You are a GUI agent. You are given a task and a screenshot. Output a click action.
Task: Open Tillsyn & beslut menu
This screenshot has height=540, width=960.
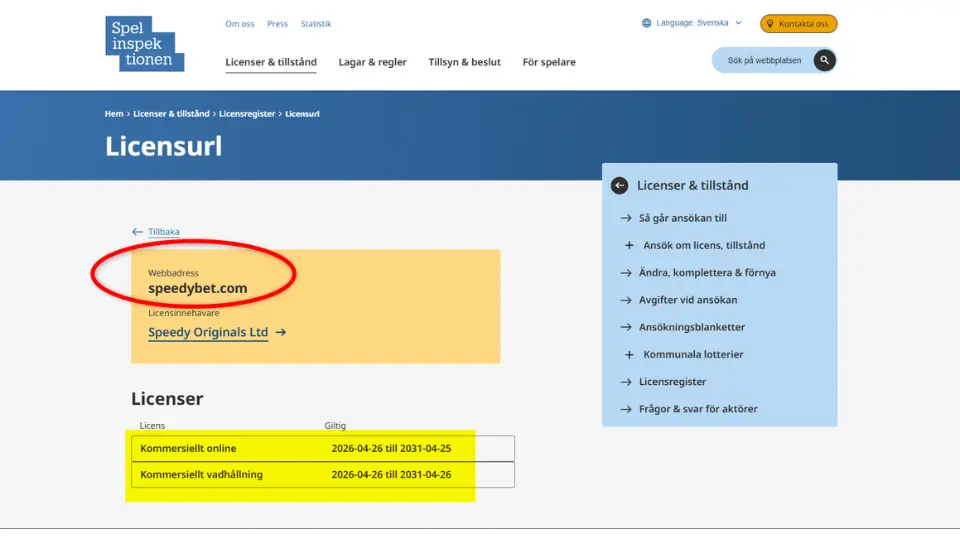pos(464,62)
